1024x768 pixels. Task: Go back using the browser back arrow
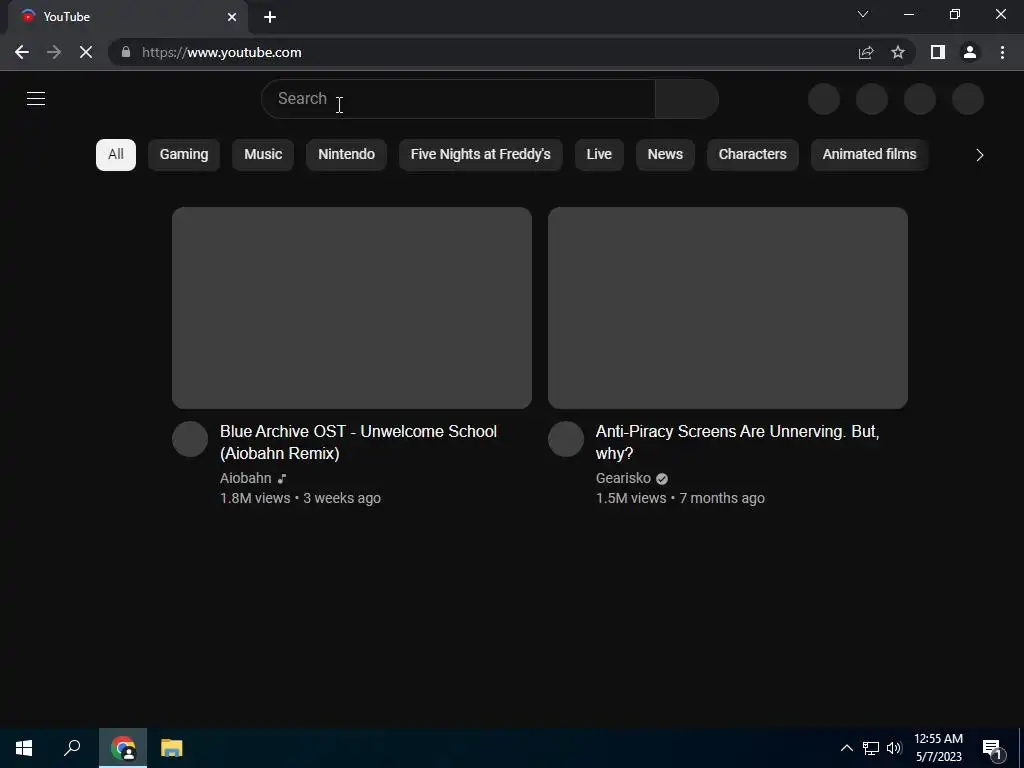tap(22, 52)
